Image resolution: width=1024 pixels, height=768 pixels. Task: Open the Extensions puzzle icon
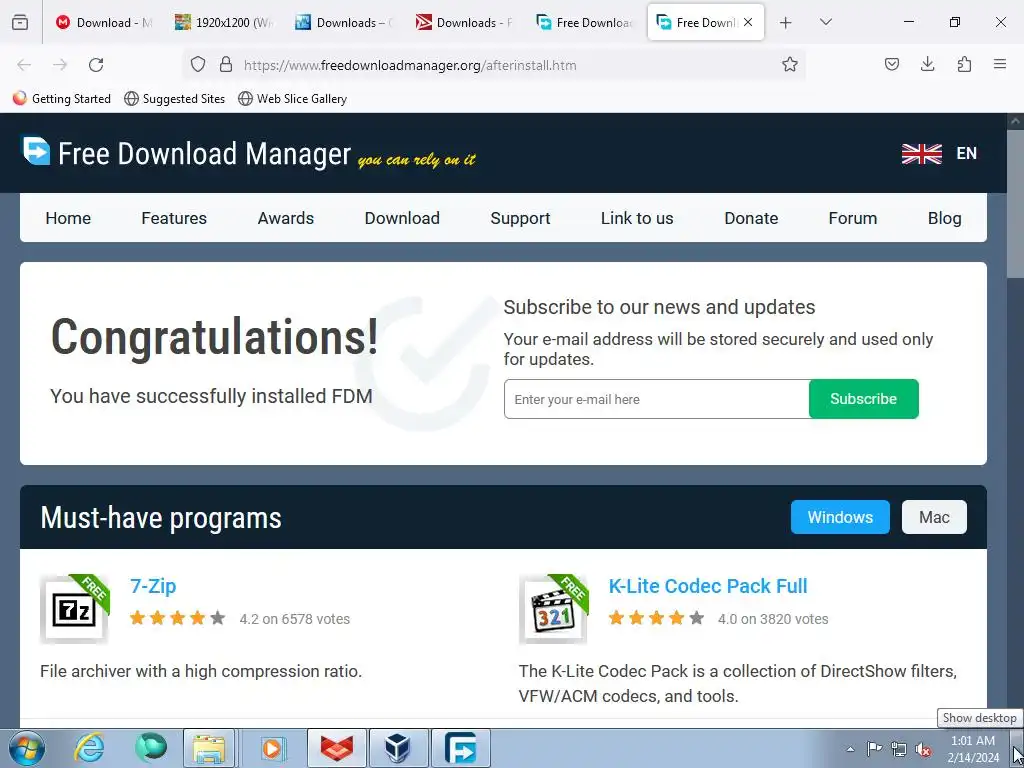coord(964,65)
